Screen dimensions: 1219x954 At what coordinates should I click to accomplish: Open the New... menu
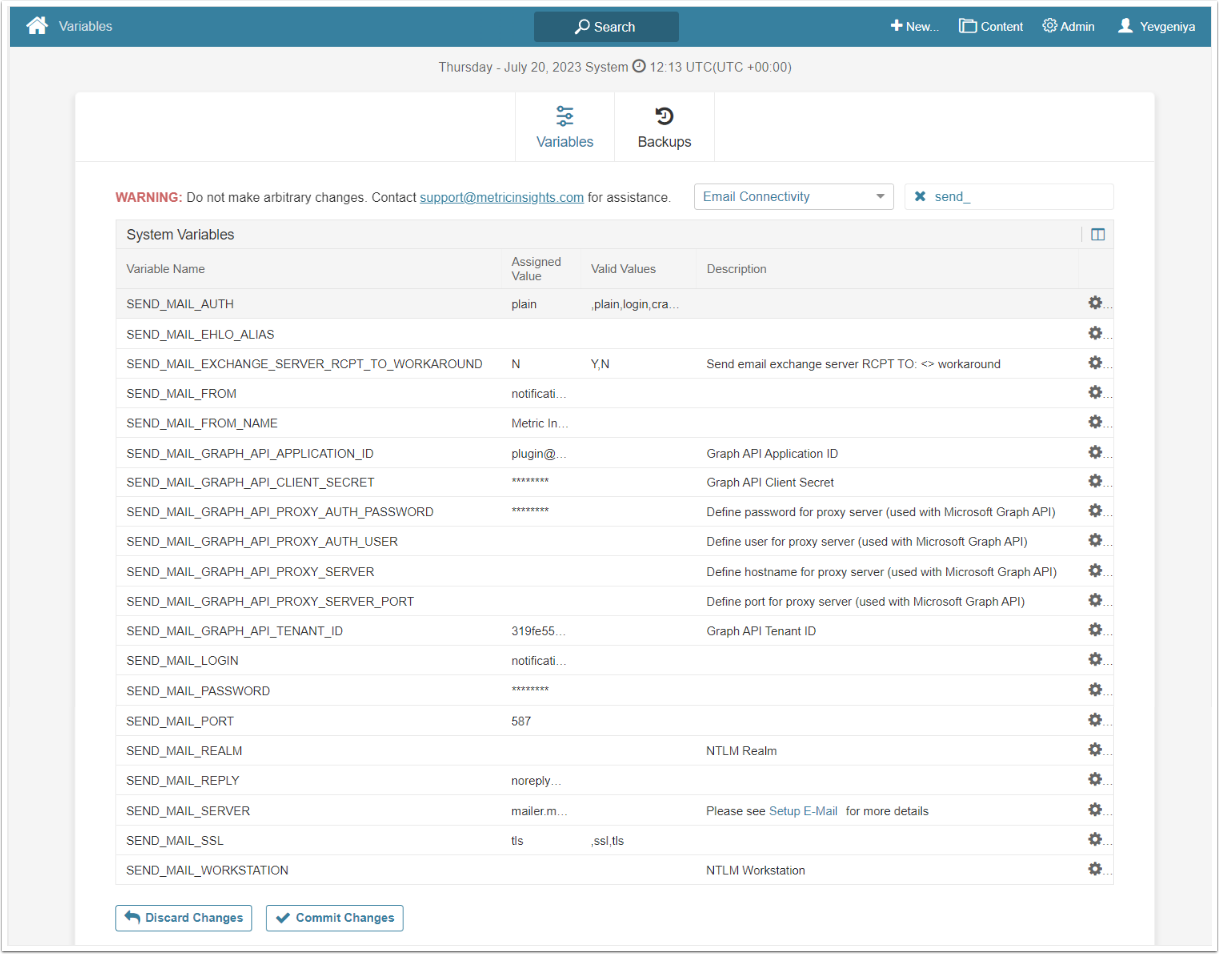click(914, 27)
